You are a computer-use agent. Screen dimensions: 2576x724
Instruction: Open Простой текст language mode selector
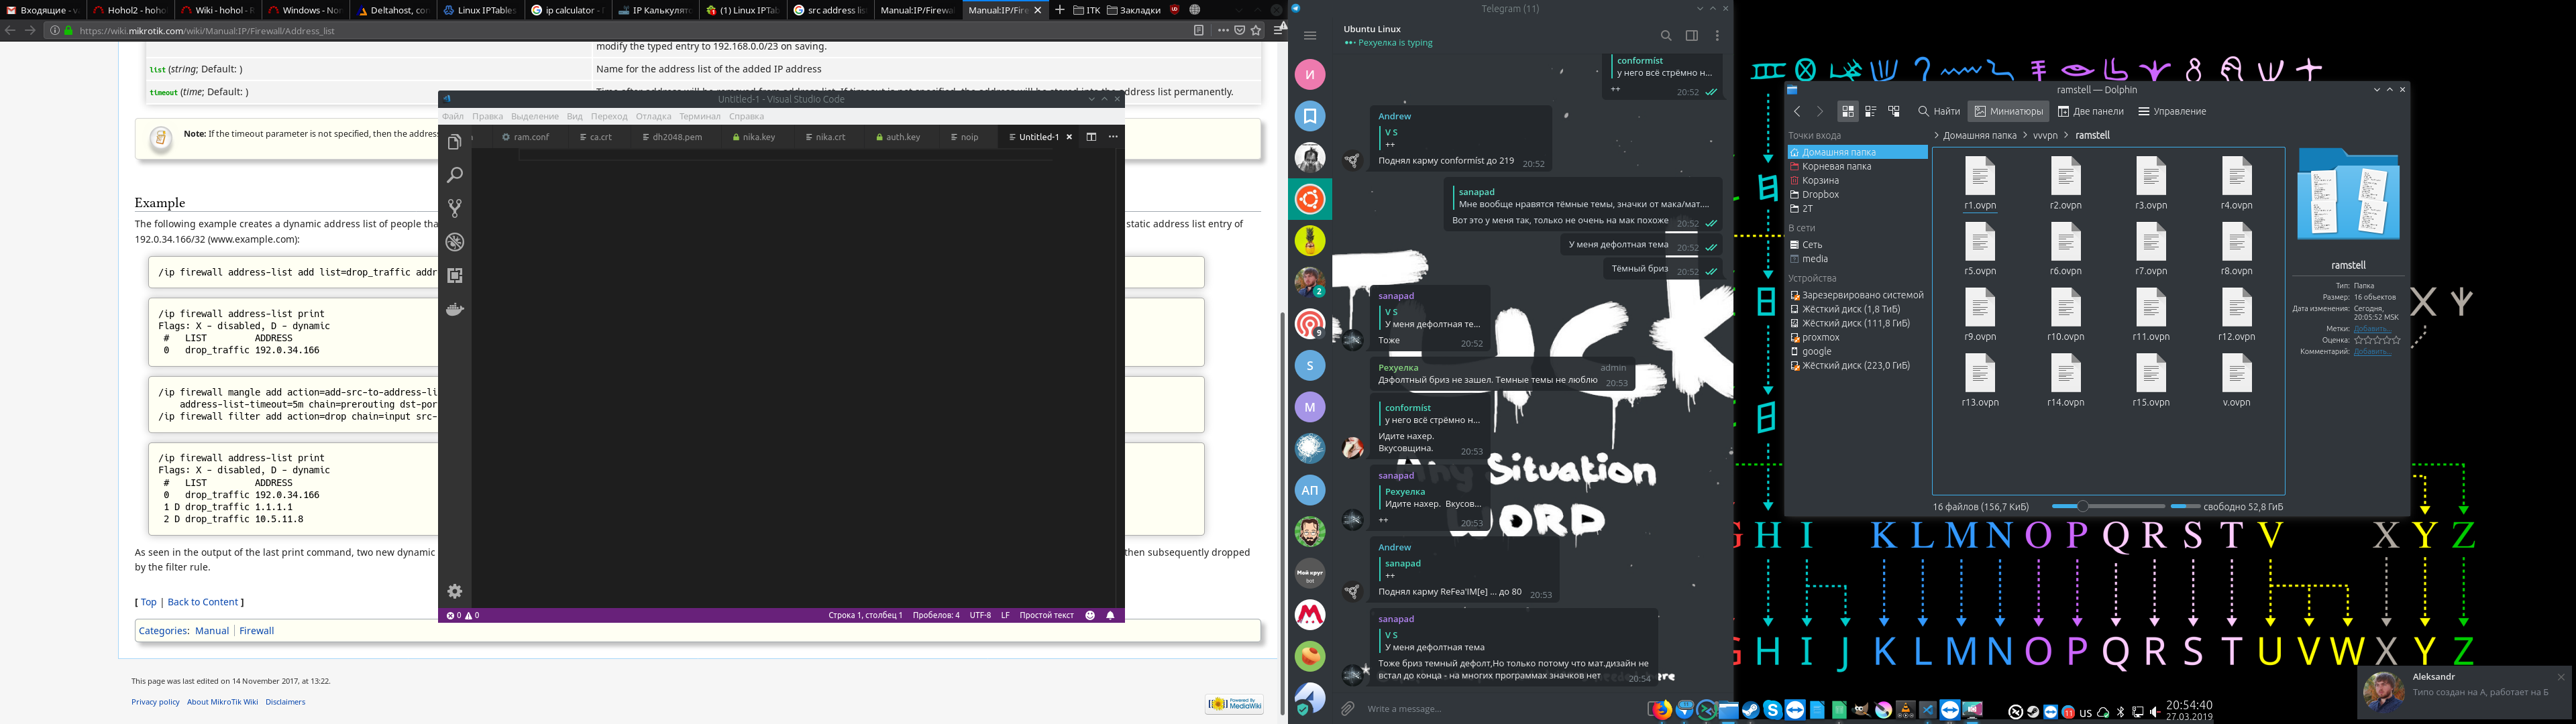pyautogui.click(x=1046, y=615)
